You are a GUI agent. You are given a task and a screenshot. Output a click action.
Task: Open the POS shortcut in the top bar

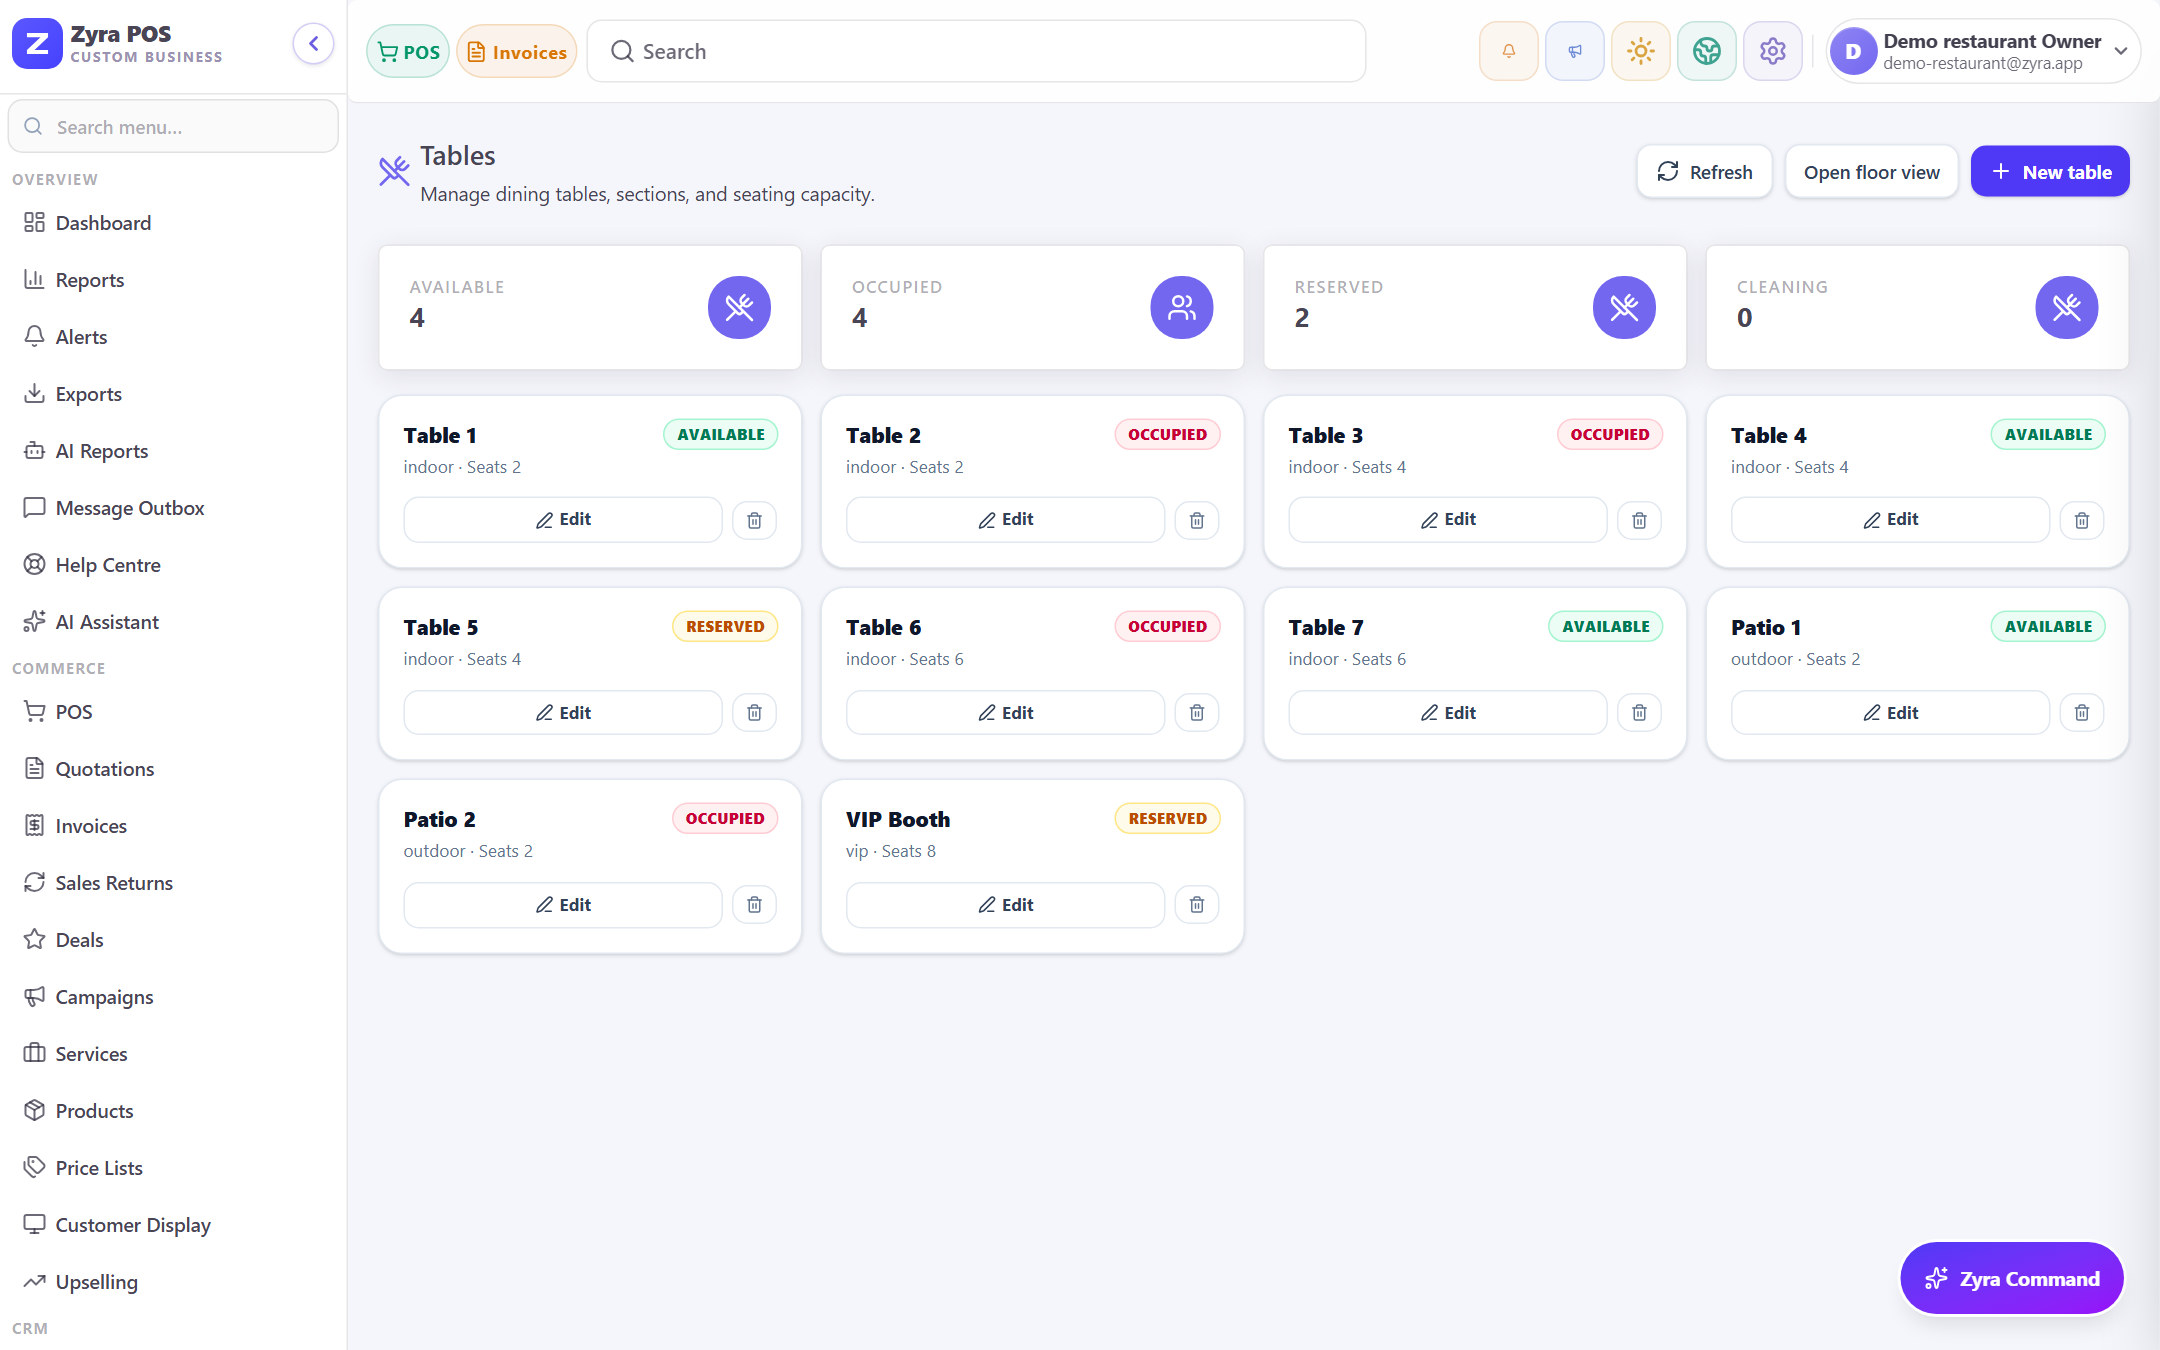(x=408, y=51)
